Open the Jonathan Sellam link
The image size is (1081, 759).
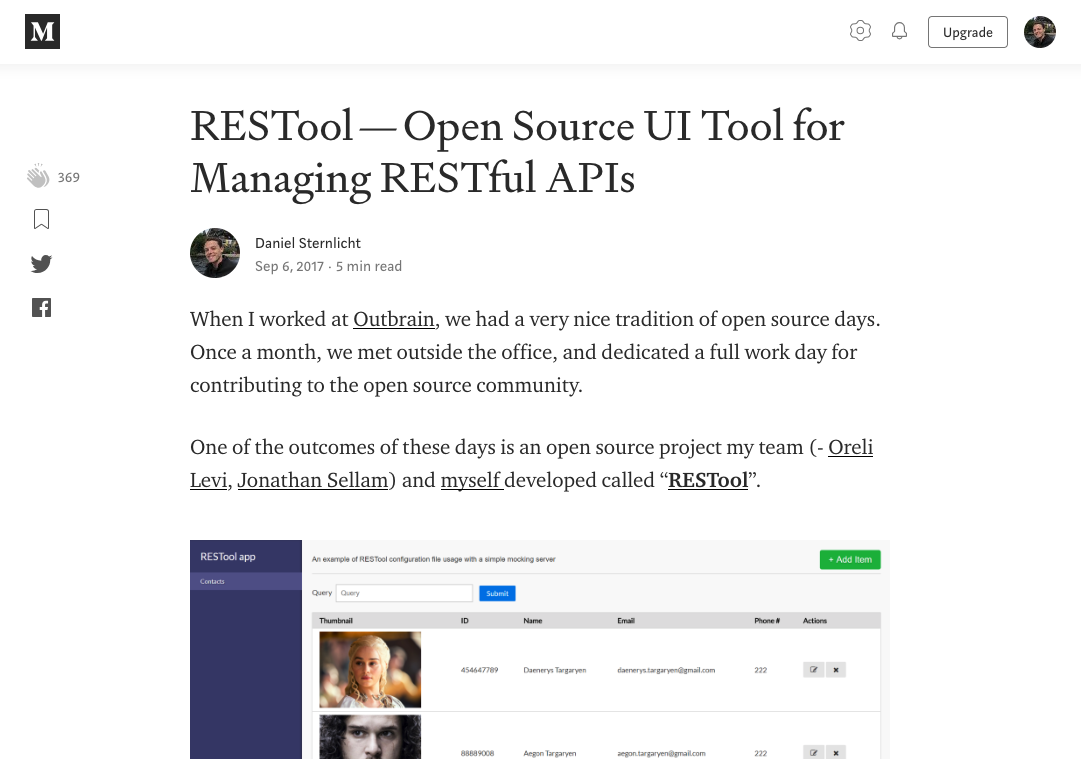[313, 480]
